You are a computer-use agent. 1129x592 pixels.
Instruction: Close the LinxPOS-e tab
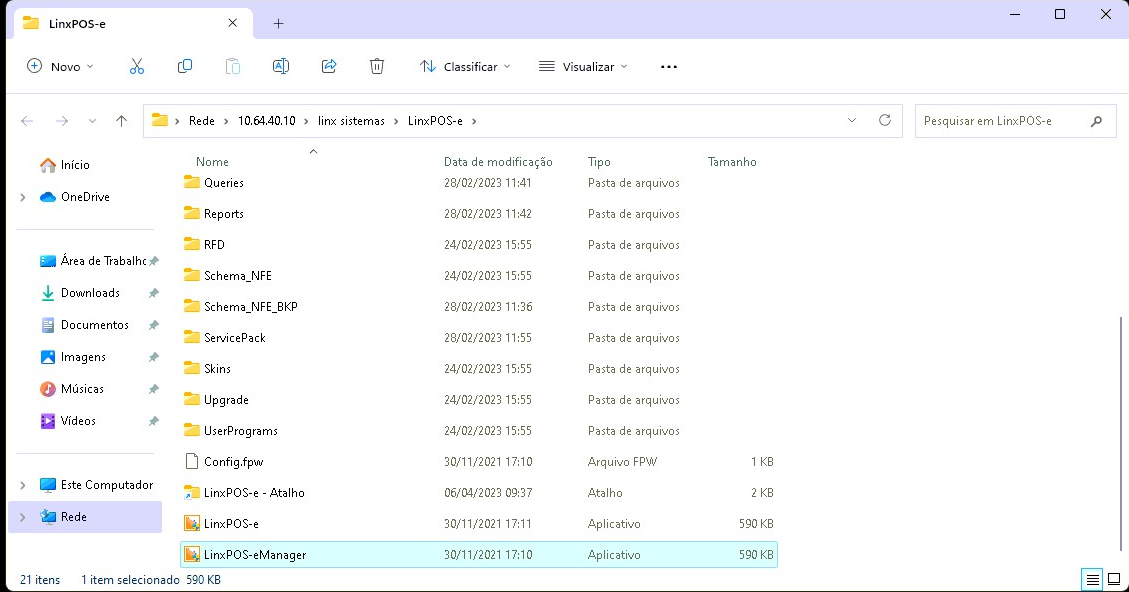click(233, 23)
